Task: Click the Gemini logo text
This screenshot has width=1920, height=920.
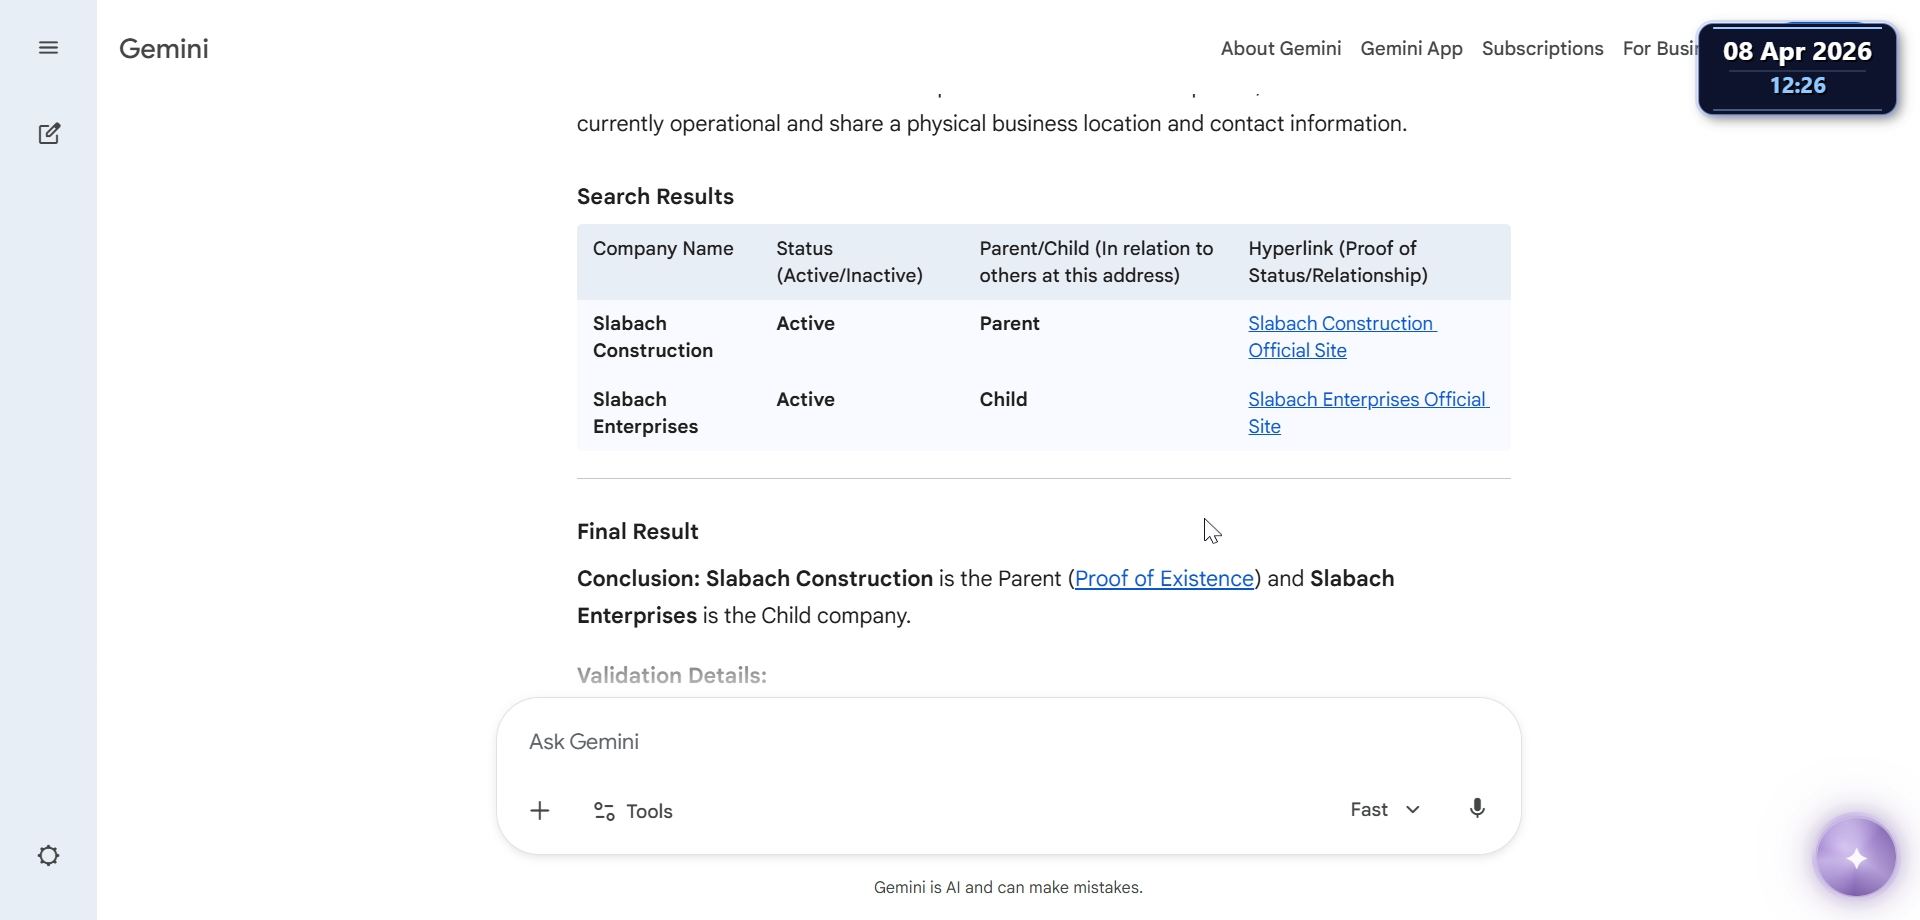Action: (x=164, y=49)
